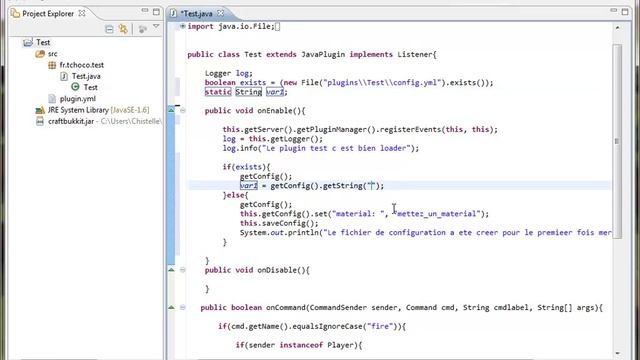Select the src source folder

coord(53,54)
